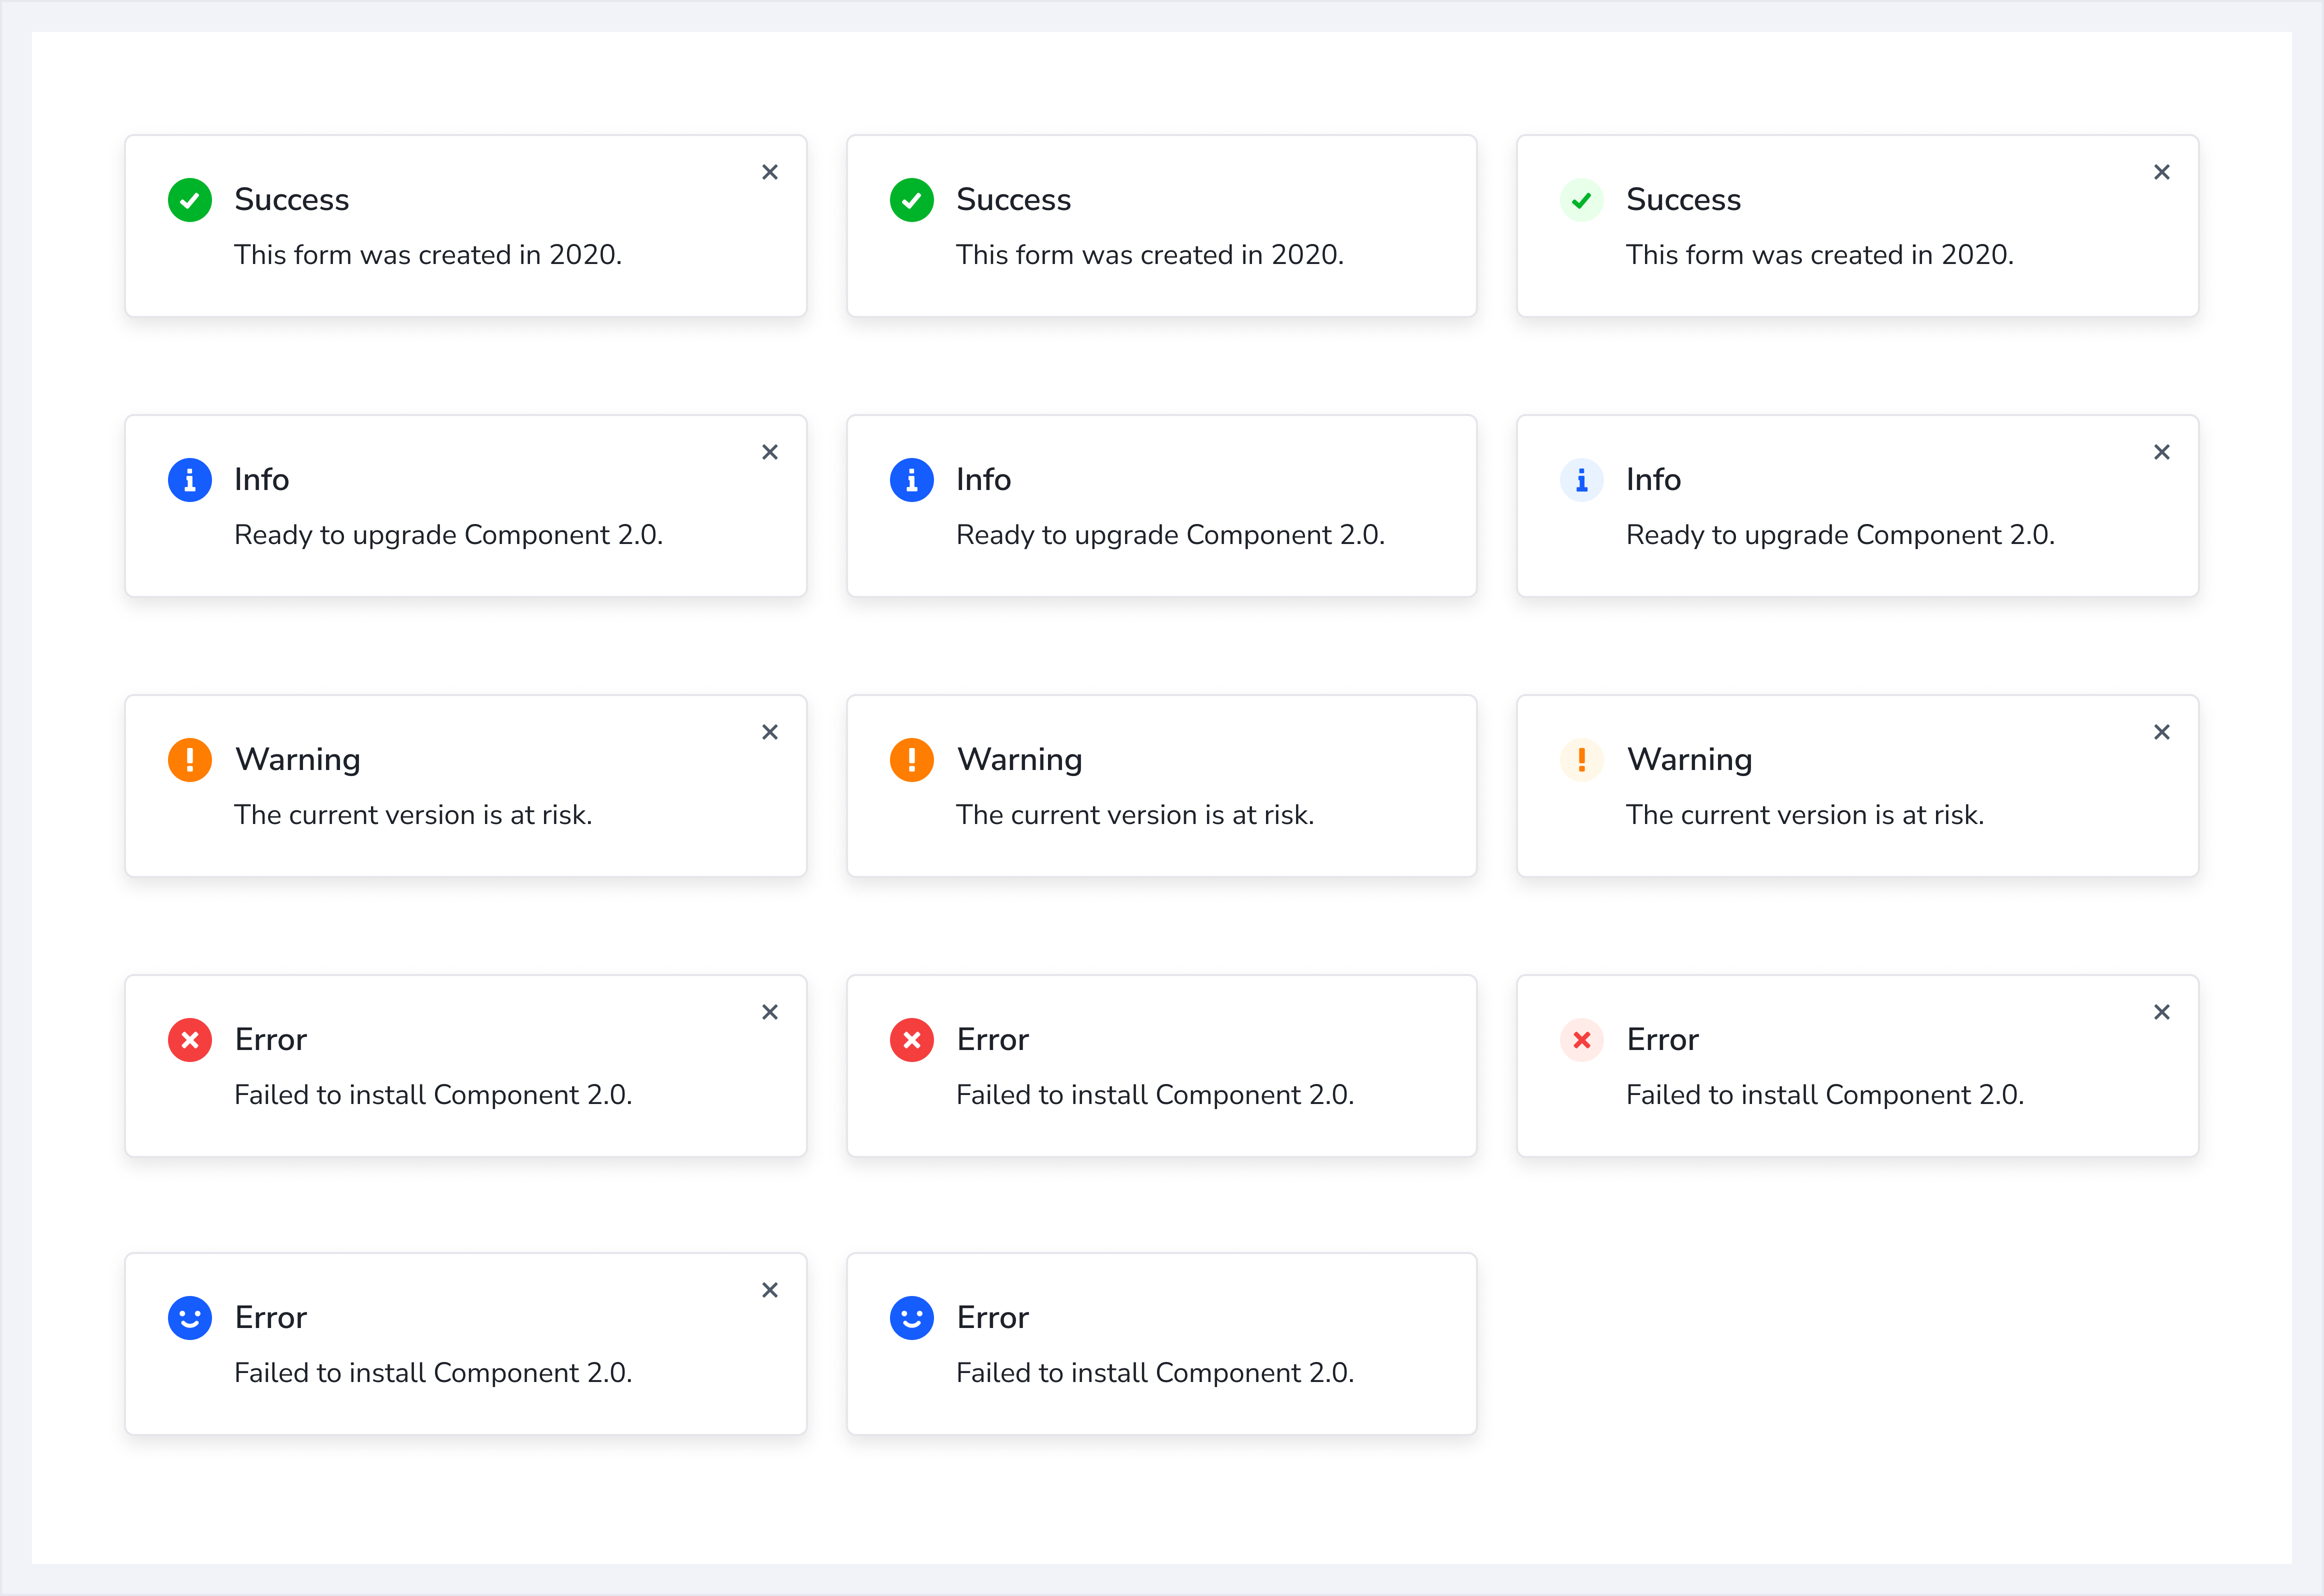This screenshot has width=2324, height=1596.
Task: Dismiss the left red Error notification
Action: pos(770,1012)
